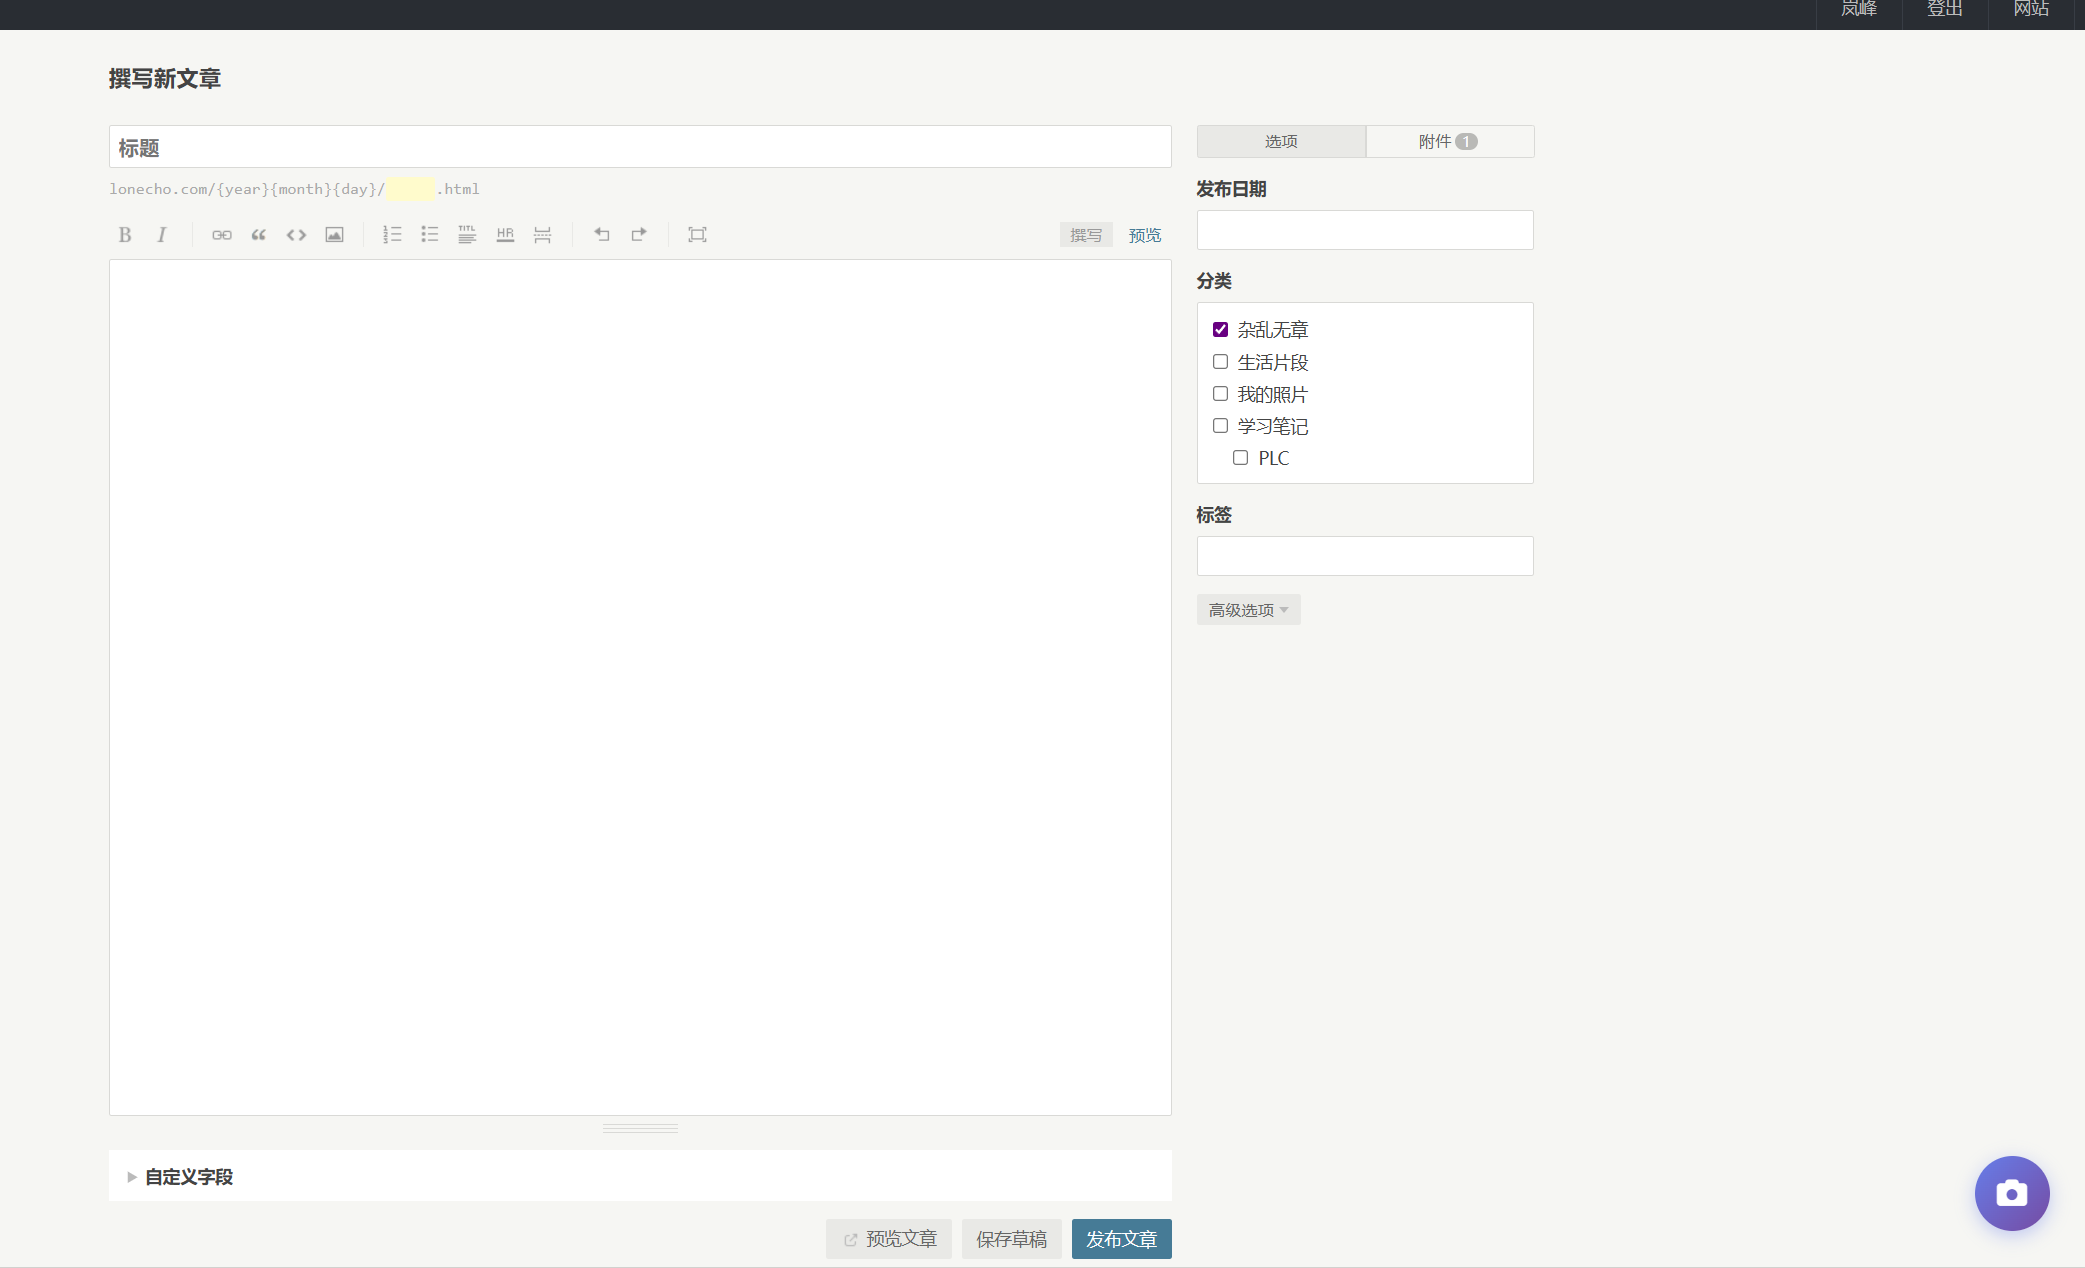Image resolution: width=2085 pixels, height=1268 pixels.
Task: Tick the PLC subcategory checkbox
Action: tap(1240, 458)
